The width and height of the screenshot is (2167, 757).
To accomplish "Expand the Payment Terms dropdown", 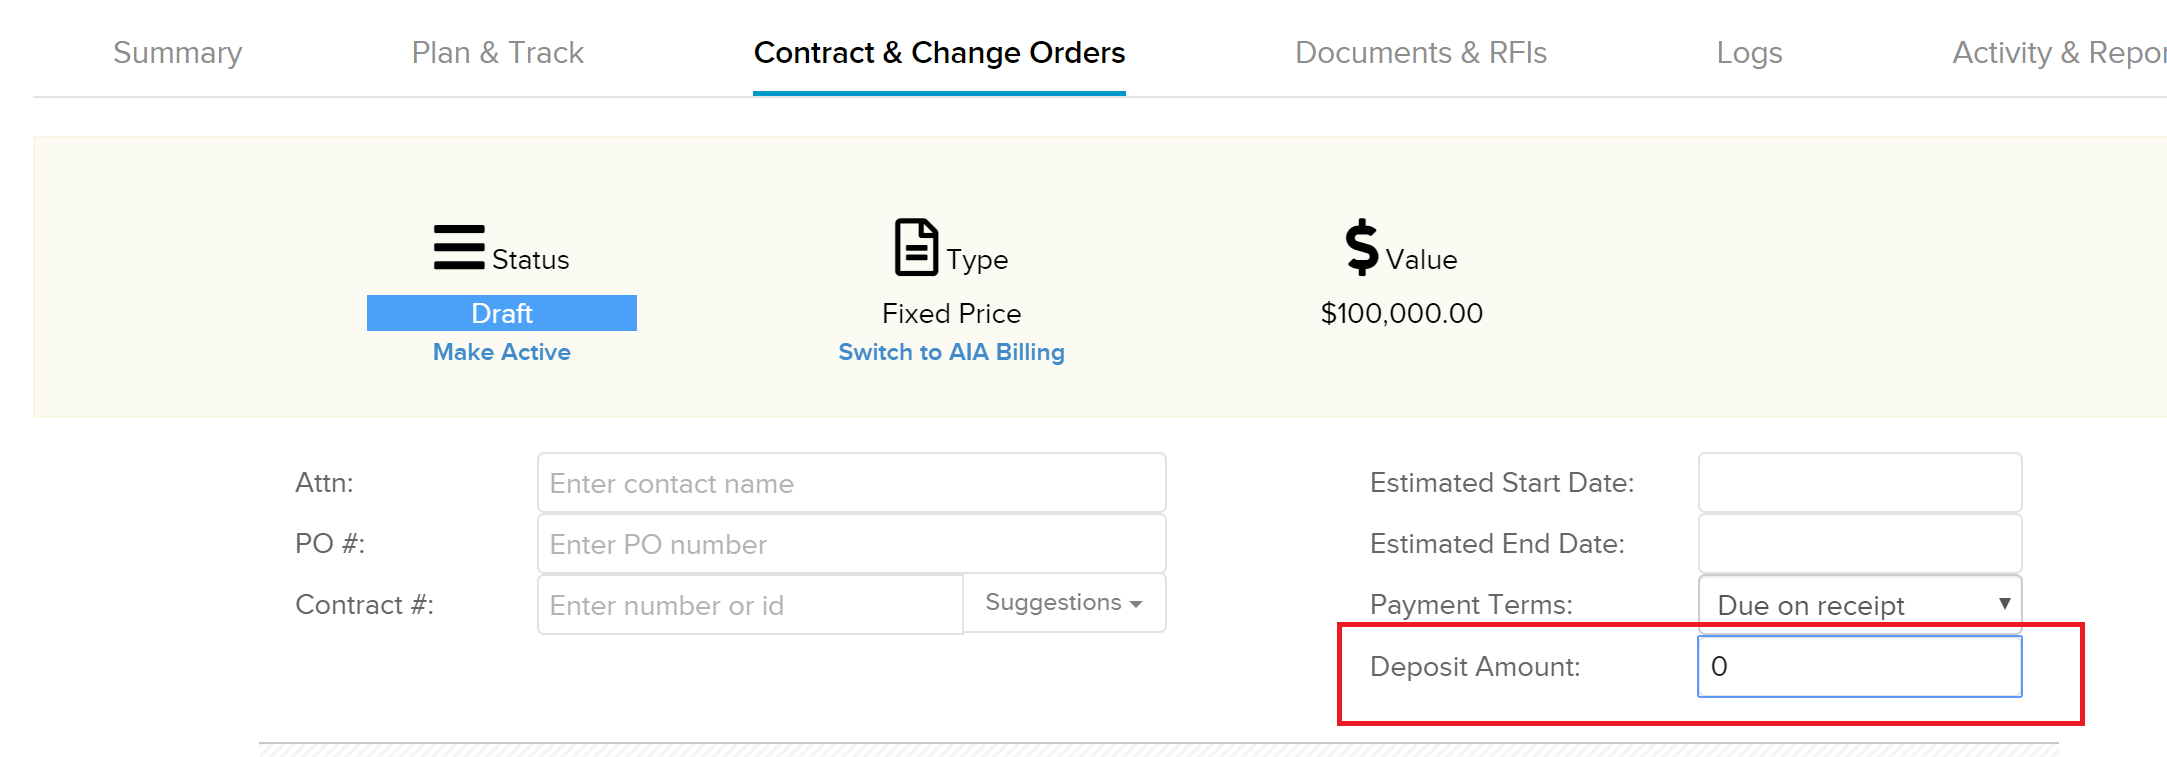I will (x=1860, y=604).
